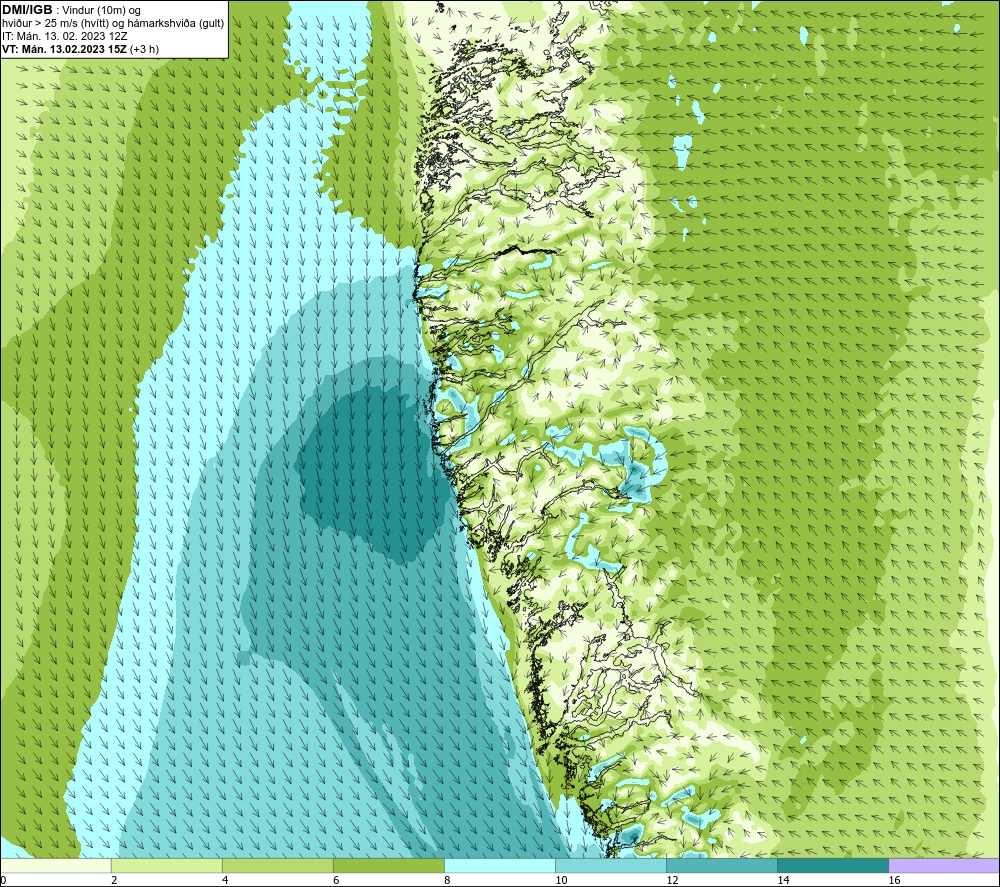Click the scale label "6"
Screen dimensions: 1000x887
click(336, 880)
